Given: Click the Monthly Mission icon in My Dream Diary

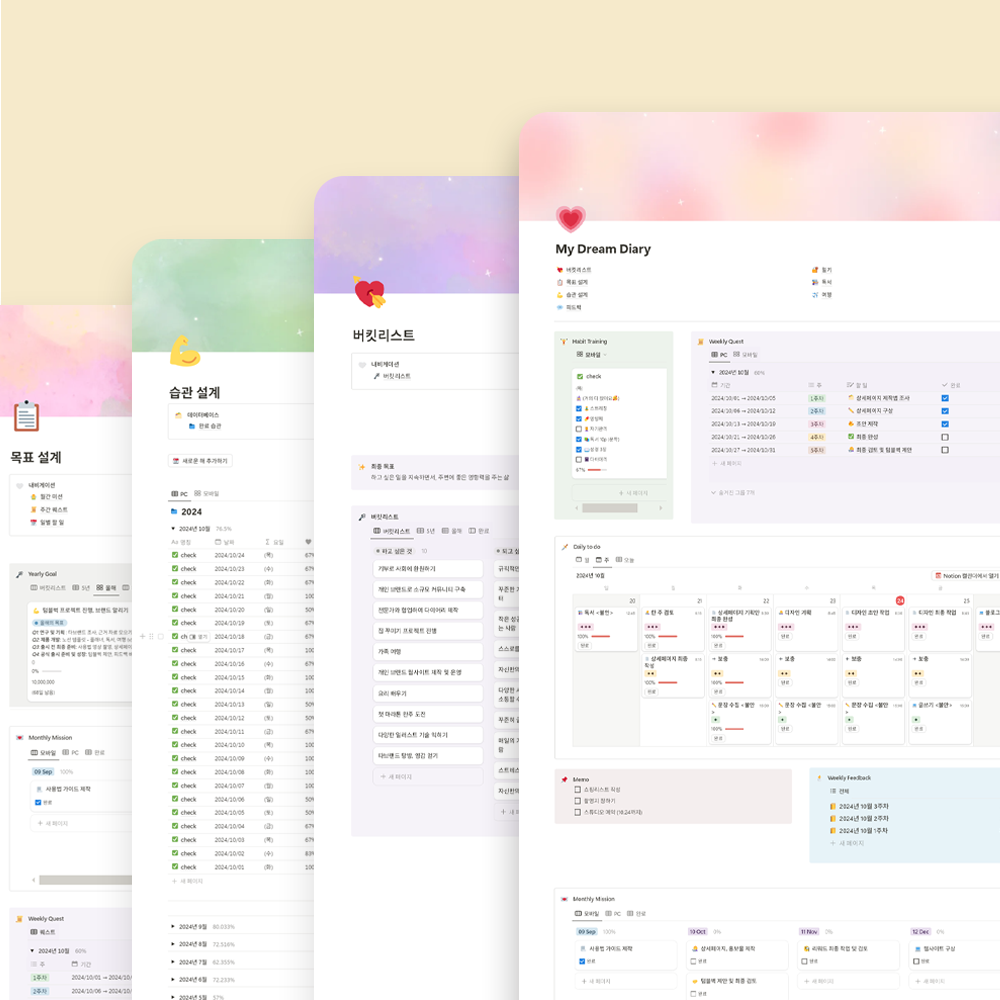Looking at the screenshot, I should click(x=564, y=899).
